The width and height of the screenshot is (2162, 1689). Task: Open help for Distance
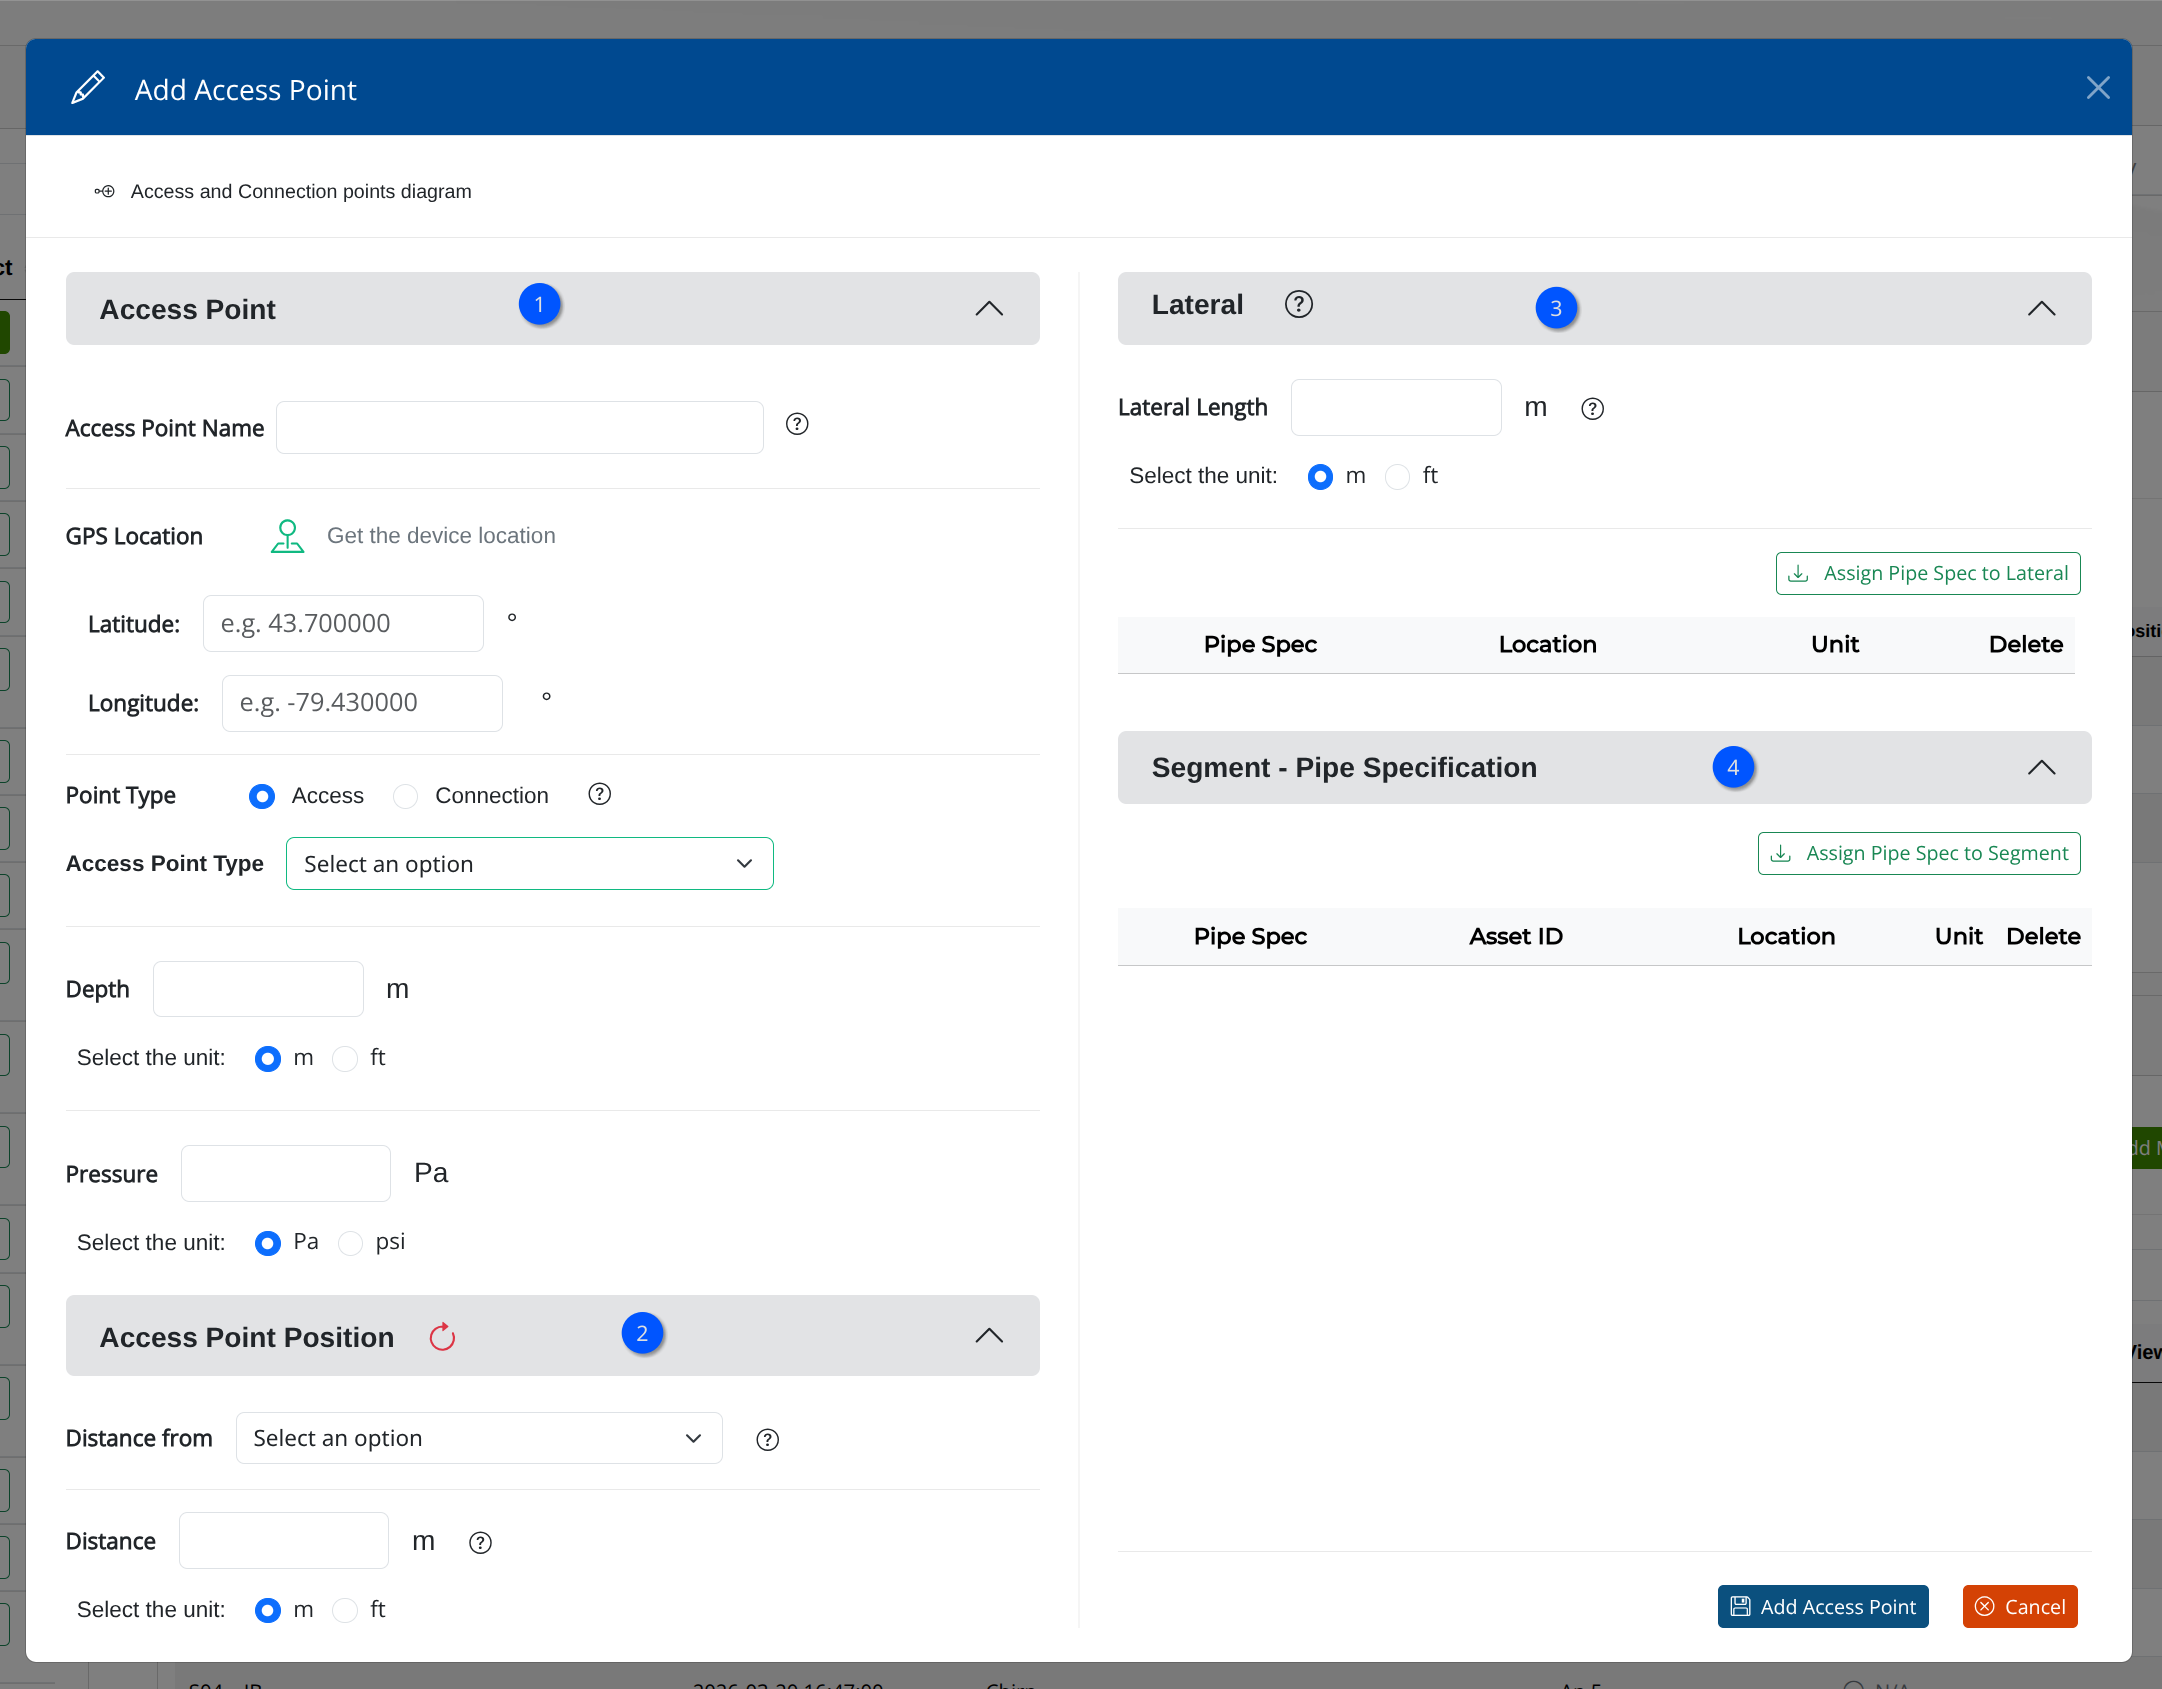pos(480,1543)
